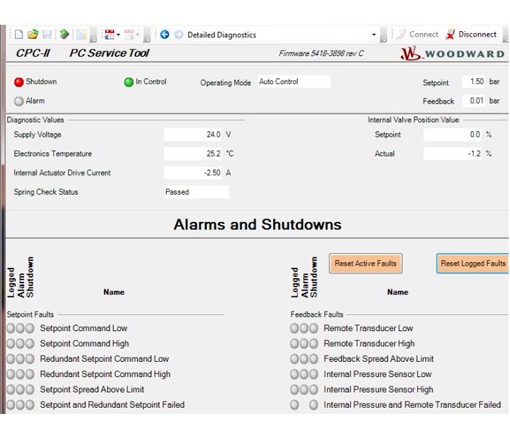Click Internal Pressure and Remote Transducer Failed
The image size is (510, 441).
pos(412,405)
